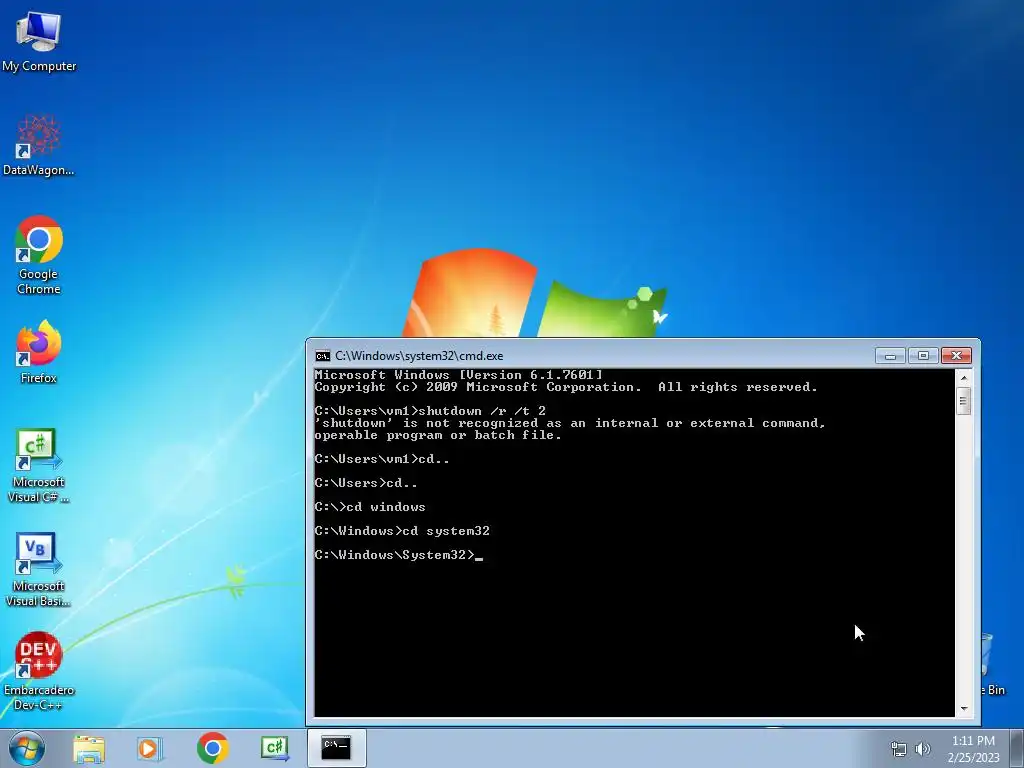This screenshot has width=1024, height=768.
Task: Launch Windows Media Player from taskbar
Action: pos(150,748)
